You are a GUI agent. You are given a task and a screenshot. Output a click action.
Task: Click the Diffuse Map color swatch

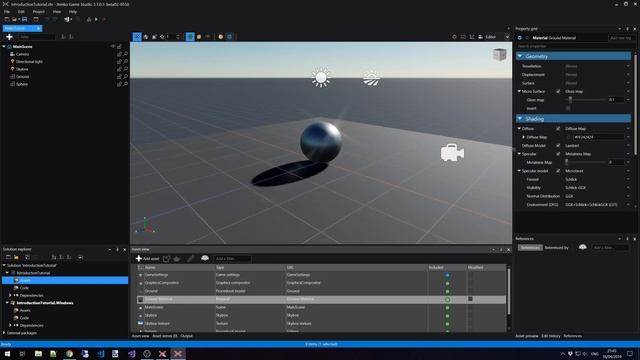click(x=568, y=137)
